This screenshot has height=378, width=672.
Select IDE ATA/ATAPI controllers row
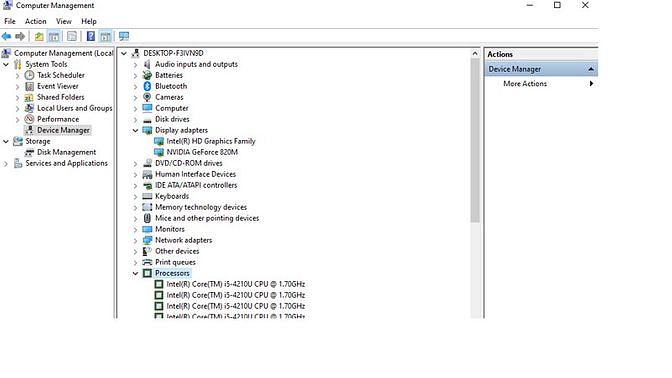click(x=196, y=185)
